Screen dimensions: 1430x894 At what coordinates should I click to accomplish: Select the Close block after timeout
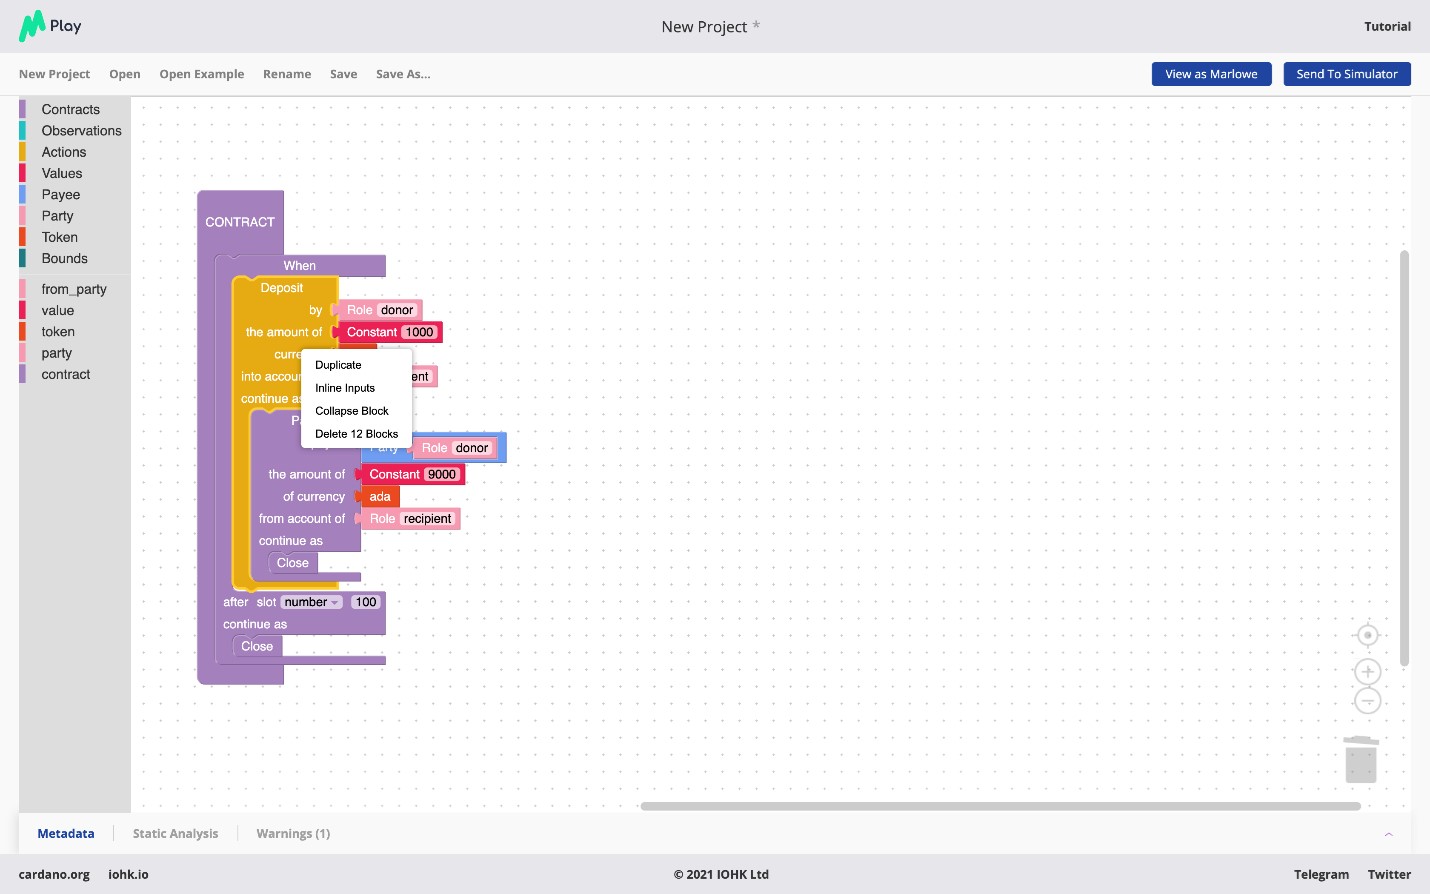[257, 646]
